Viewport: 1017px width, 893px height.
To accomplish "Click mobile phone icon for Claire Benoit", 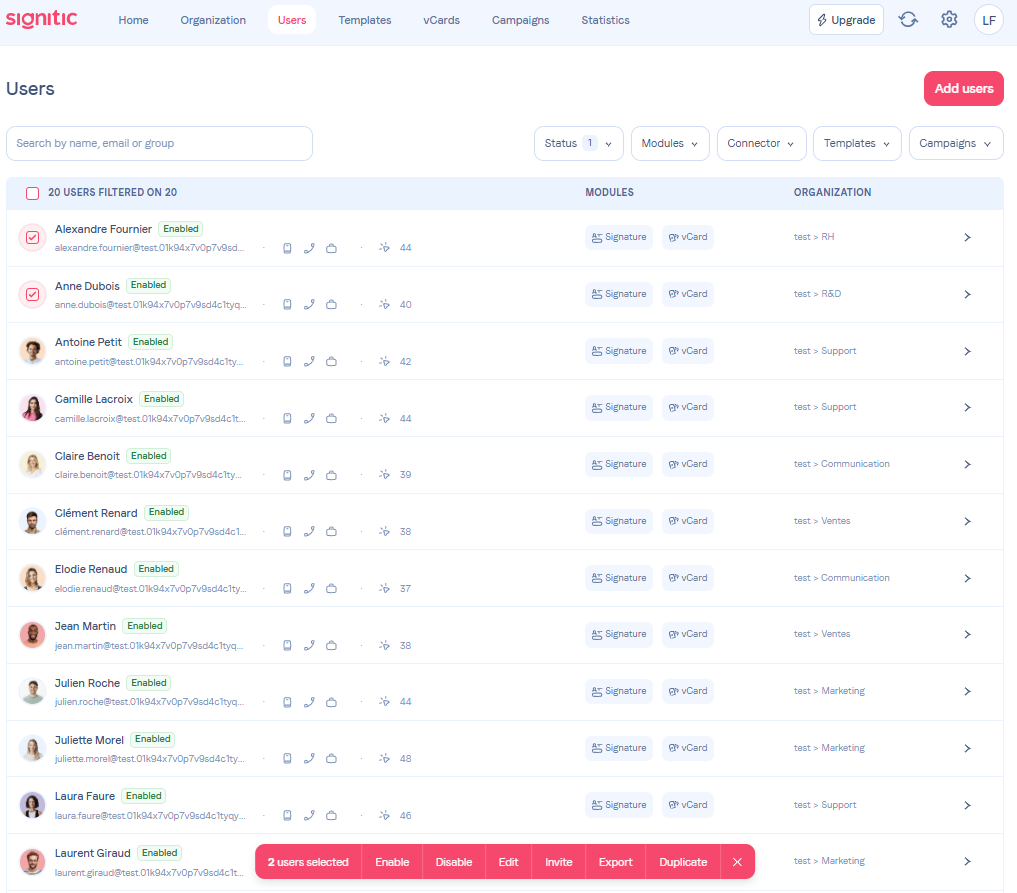I will [287, 475].
